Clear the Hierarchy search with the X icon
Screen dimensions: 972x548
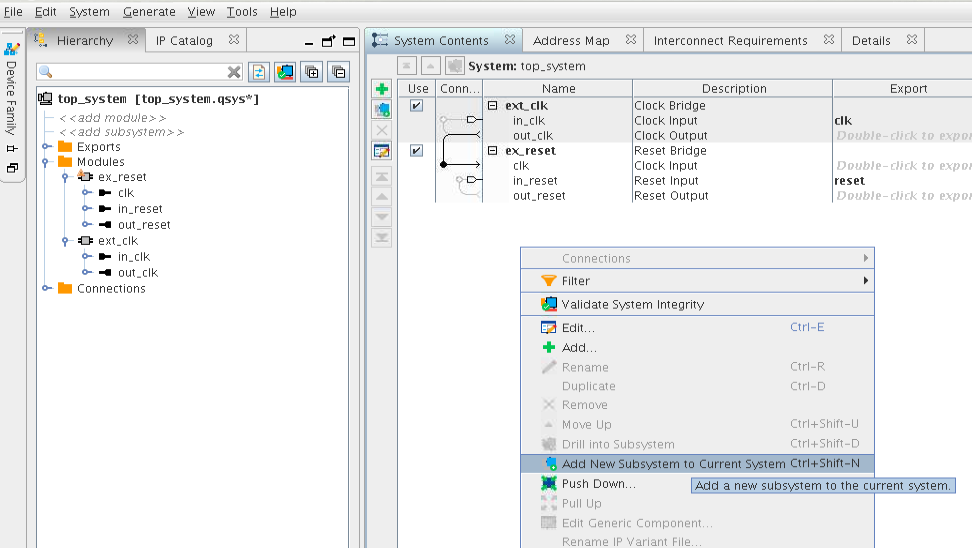tap(234, 72)
